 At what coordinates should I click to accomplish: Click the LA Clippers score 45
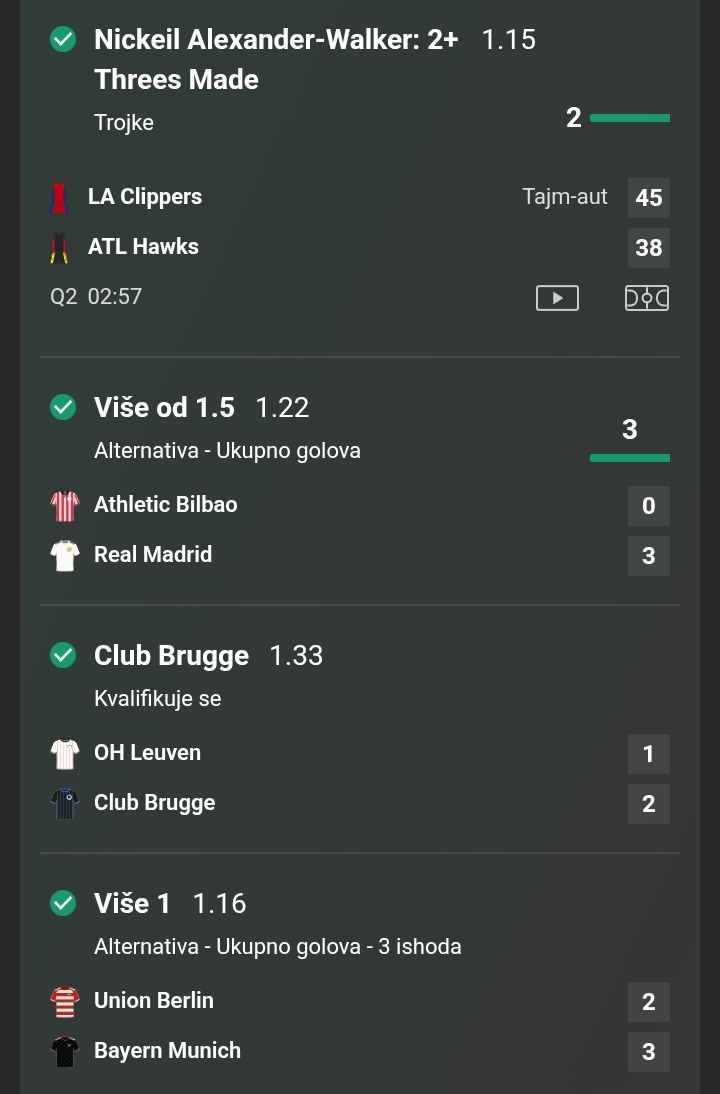click(648, 198)
